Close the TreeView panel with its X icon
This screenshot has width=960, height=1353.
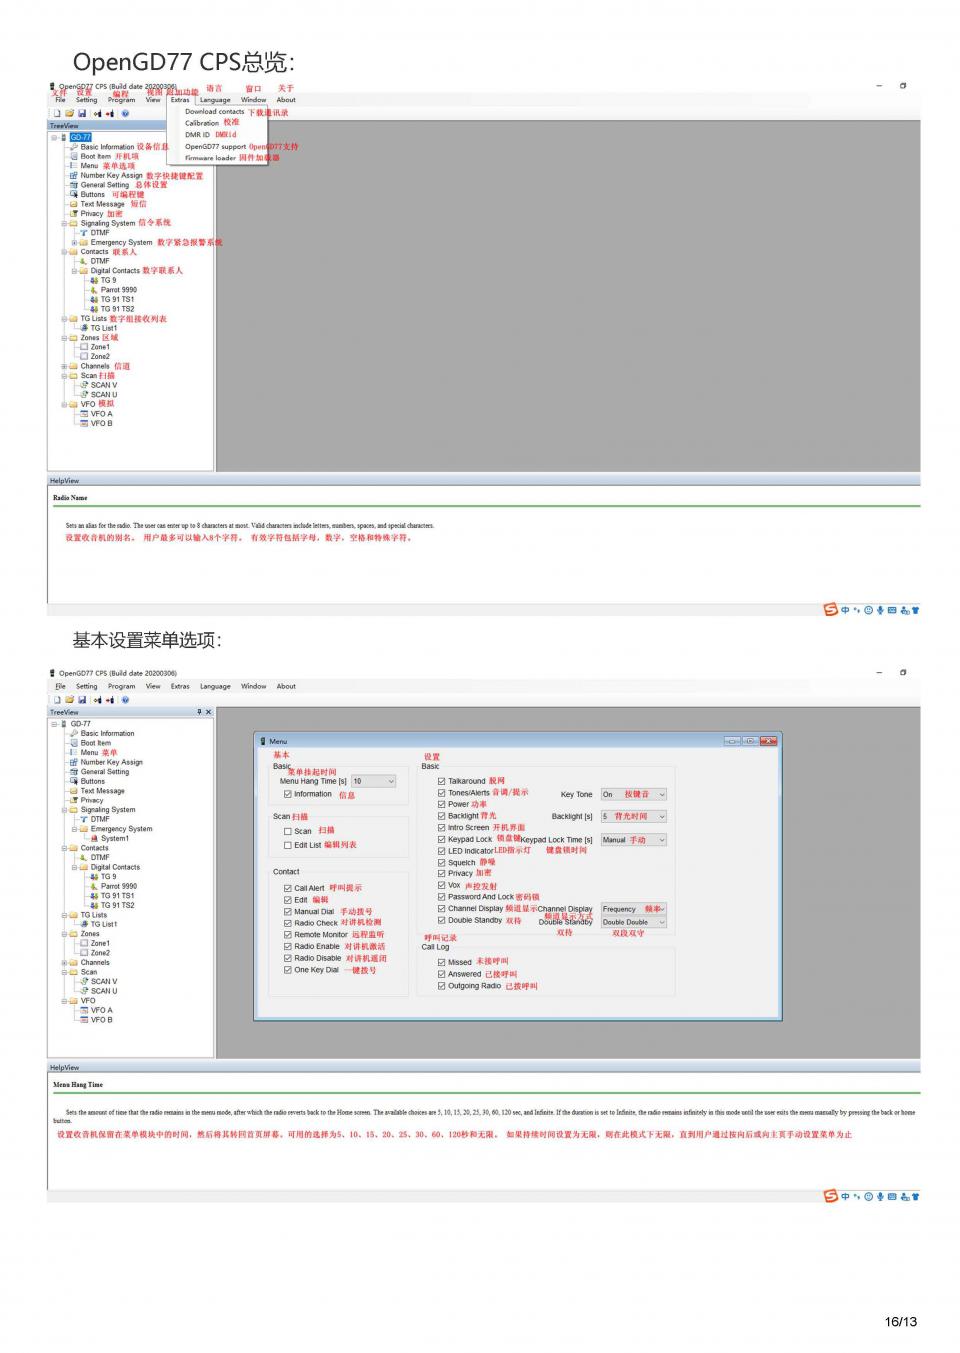(x=208, y=712)
